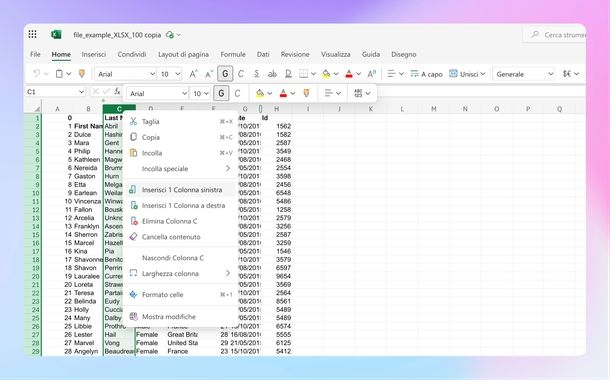Open the Dati tab

[263, 54]
